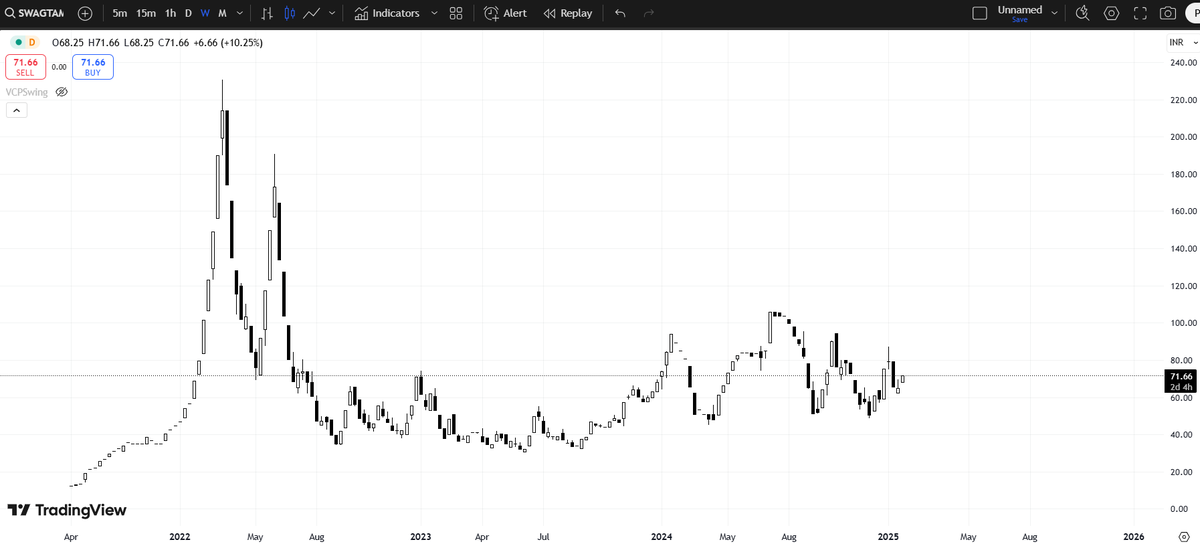Click the 2025 label on time axis
Screen dimensions: 1200x544
[x=888, y=537]
